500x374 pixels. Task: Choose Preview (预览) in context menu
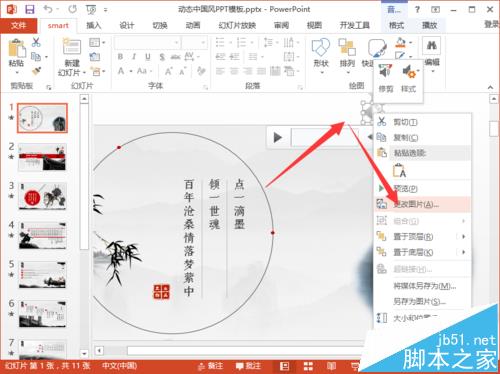tap(422, 188)
